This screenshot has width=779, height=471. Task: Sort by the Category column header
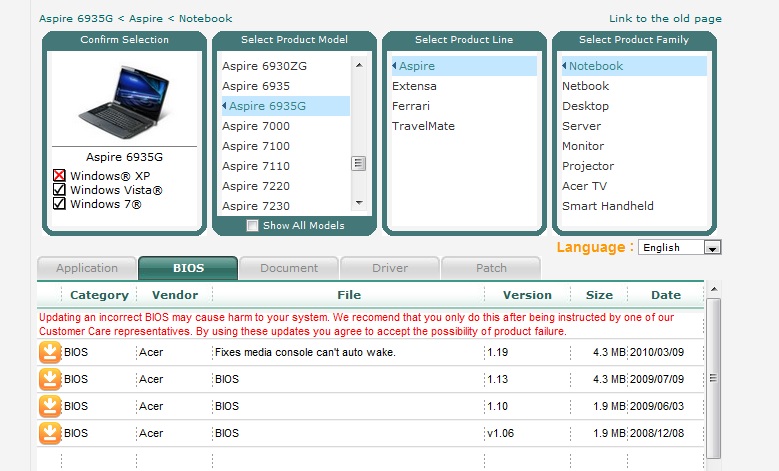point(99,295)
